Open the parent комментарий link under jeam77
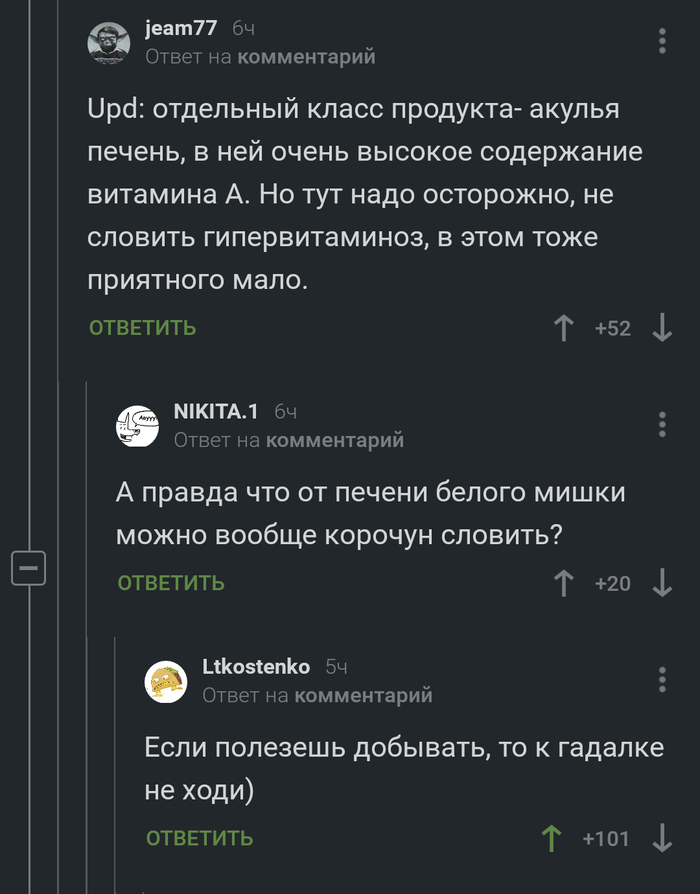The width and height of the screenshot is (700, 894). click(x=310, y=57)
